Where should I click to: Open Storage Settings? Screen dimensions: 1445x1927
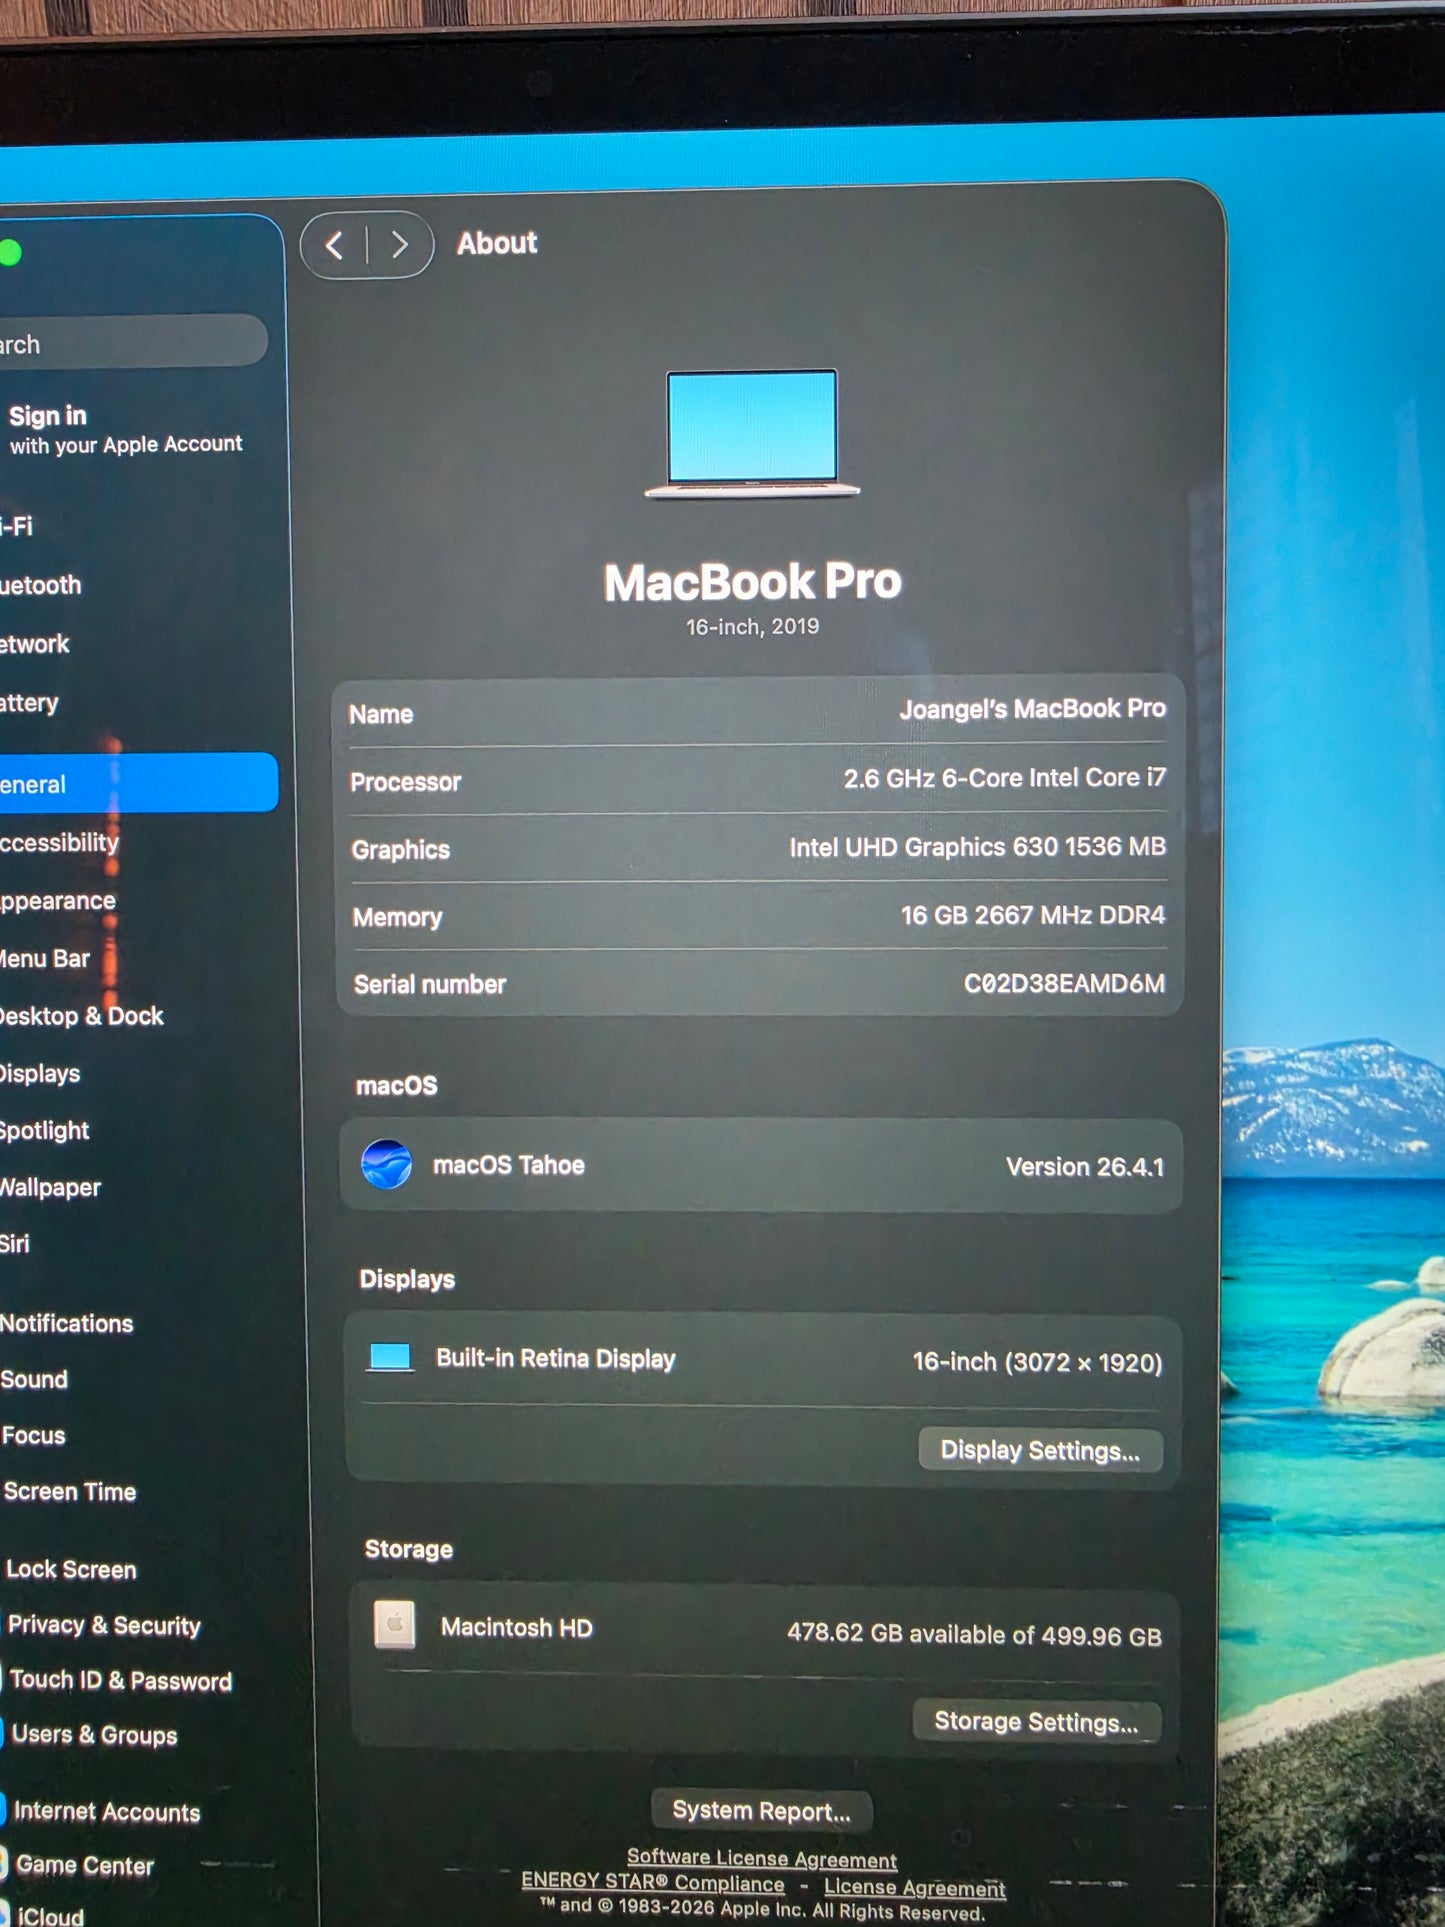pos(1037,1721)
